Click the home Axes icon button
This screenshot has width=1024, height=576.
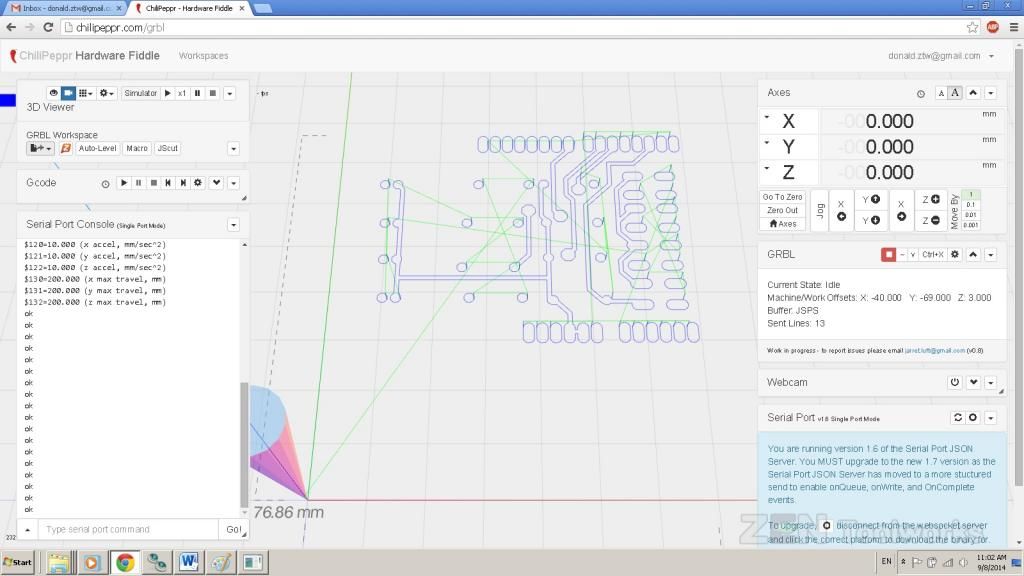tap(782, 224)
